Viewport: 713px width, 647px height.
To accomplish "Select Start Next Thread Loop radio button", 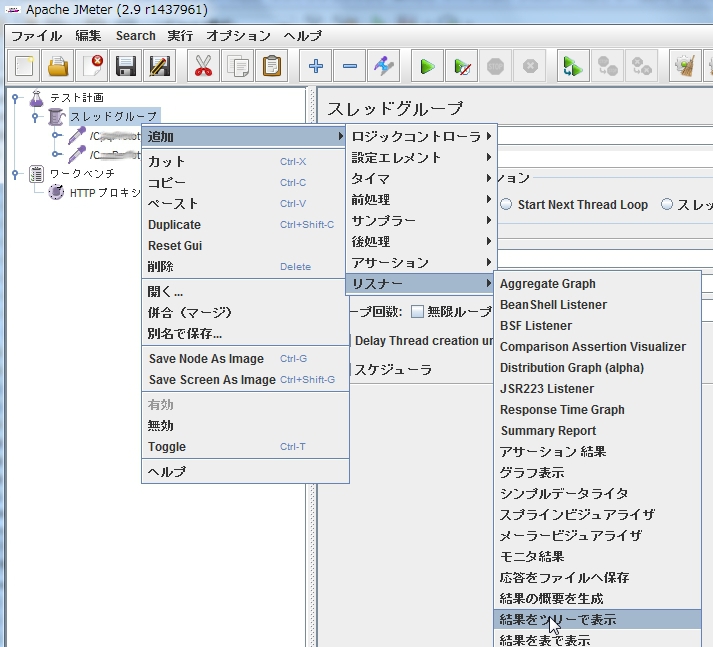I will point(506,204).
